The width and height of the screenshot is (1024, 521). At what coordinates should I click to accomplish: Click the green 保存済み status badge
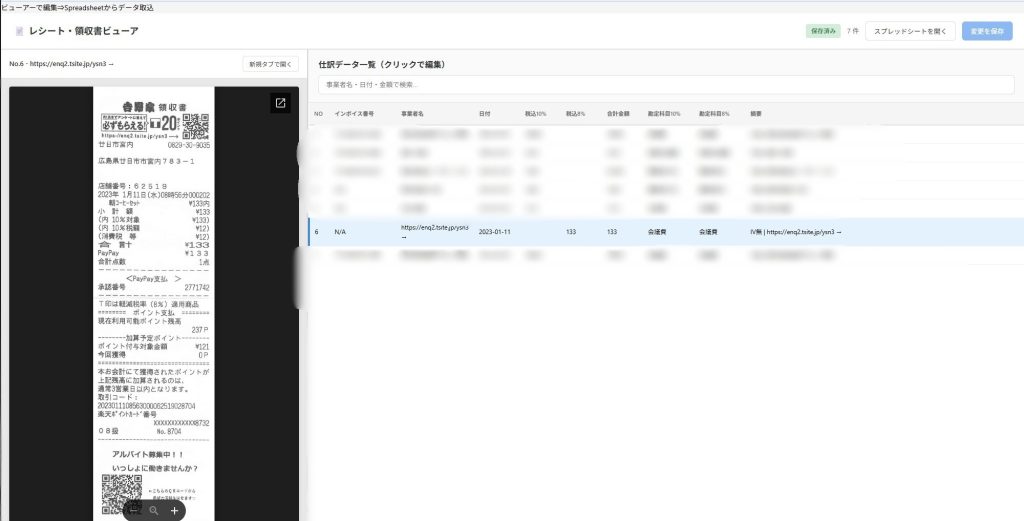823,31
